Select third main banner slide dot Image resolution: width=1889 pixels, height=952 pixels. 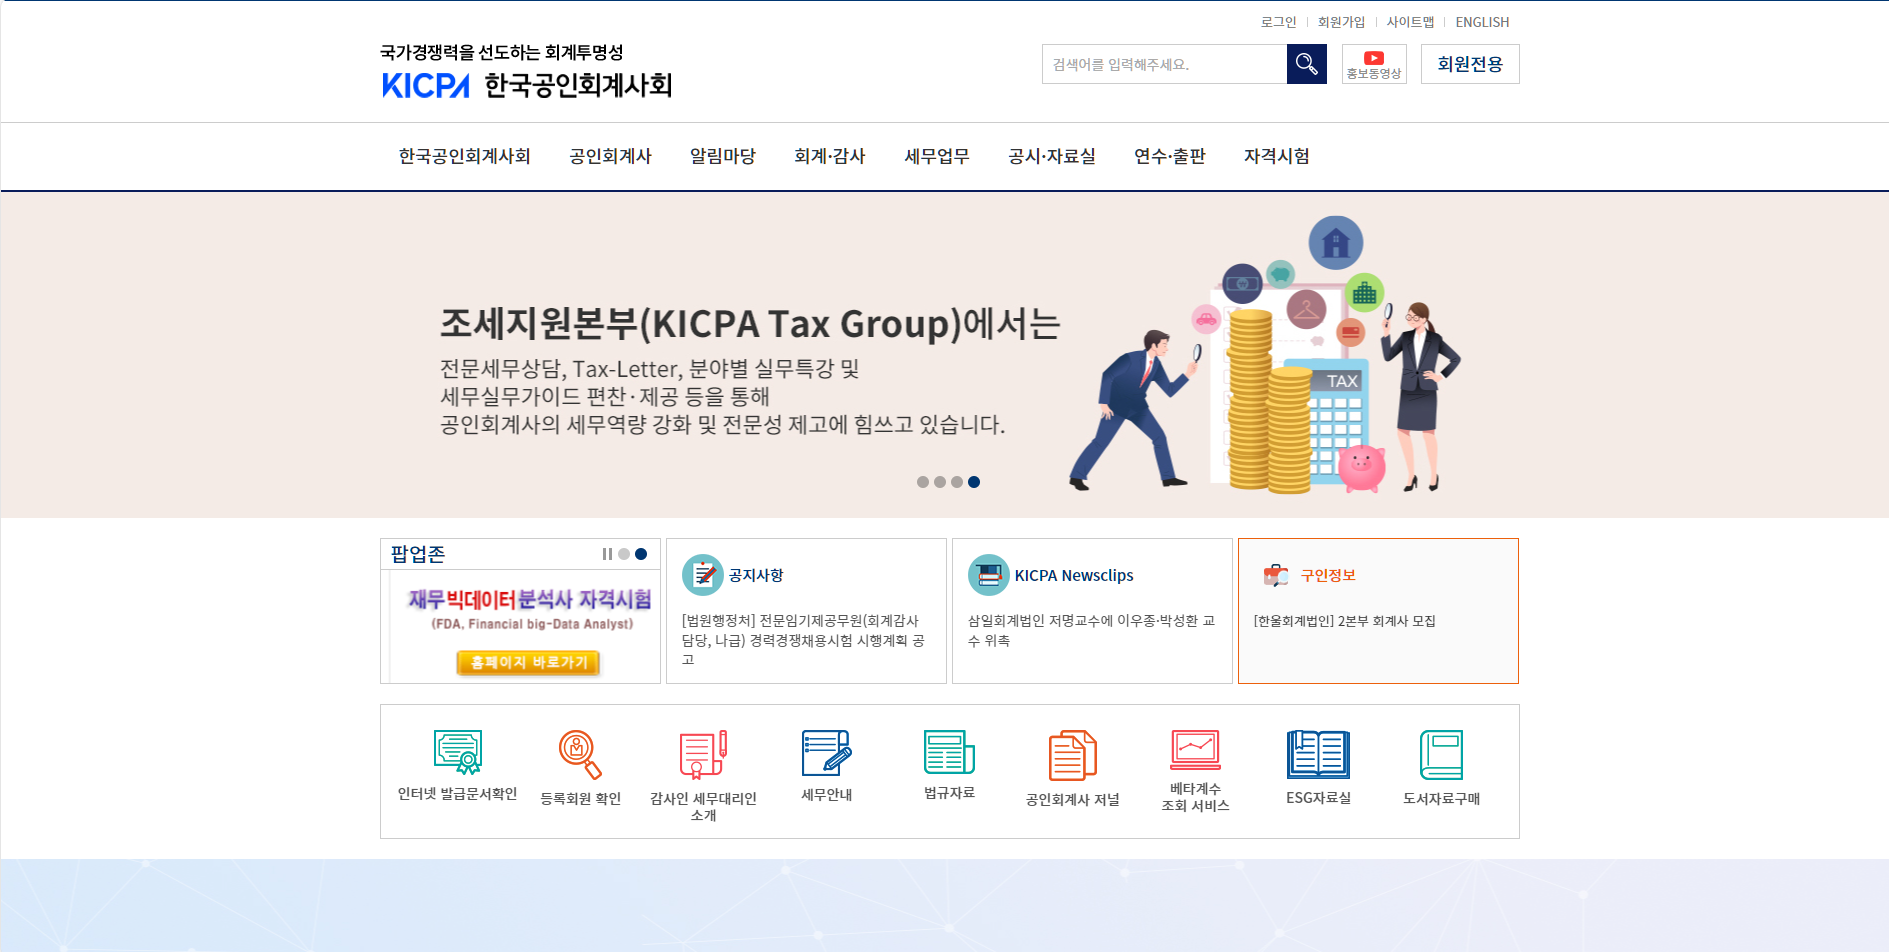pyautogui.click(x=957, y=482)
